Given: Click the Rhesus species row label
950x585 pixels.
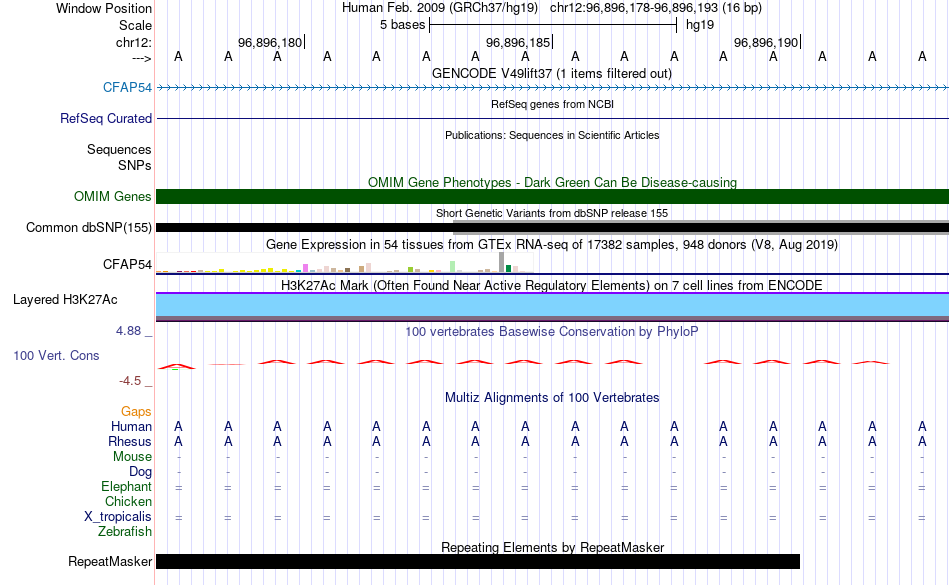Looking at the screenshot, I should [130, 441].
